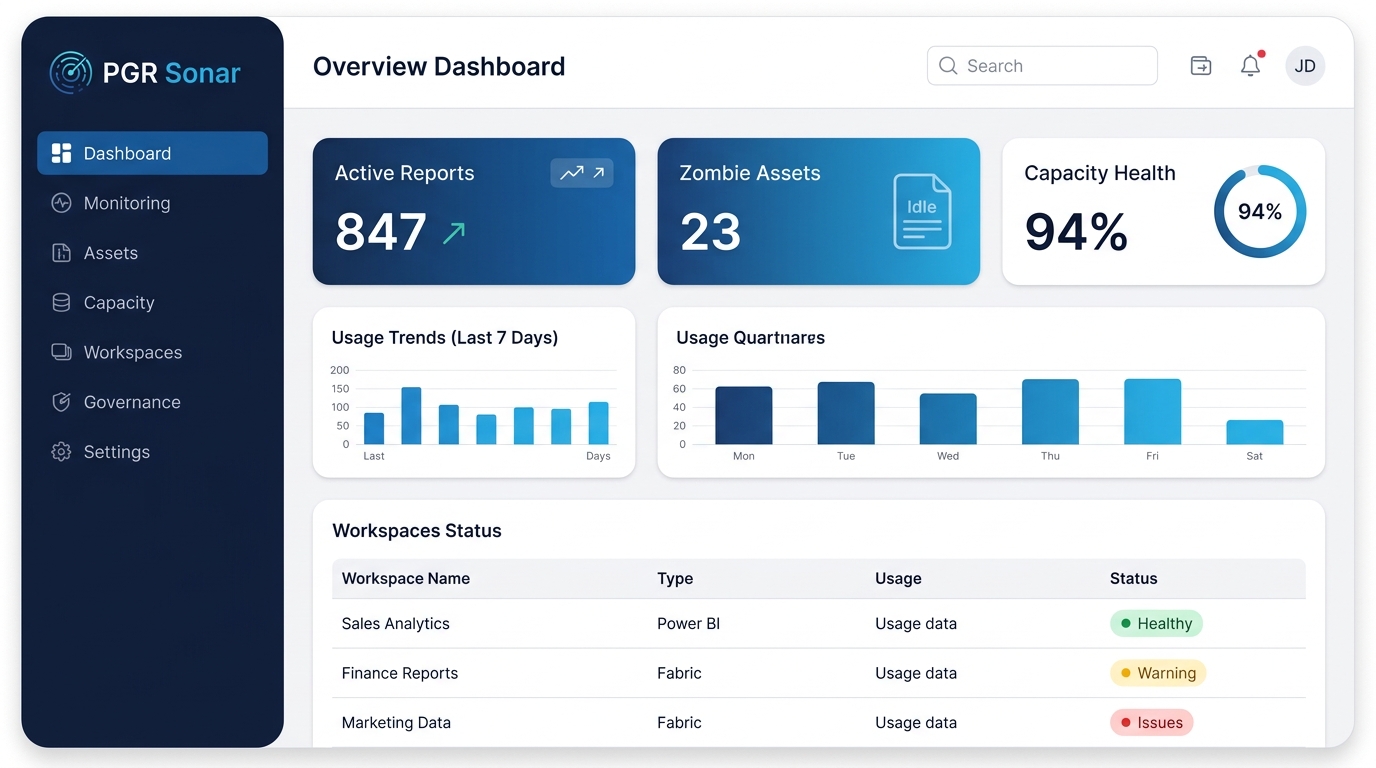Screen dimensions: 1376x768
Task: Open the Zombie Assets card
Action: 818,211
